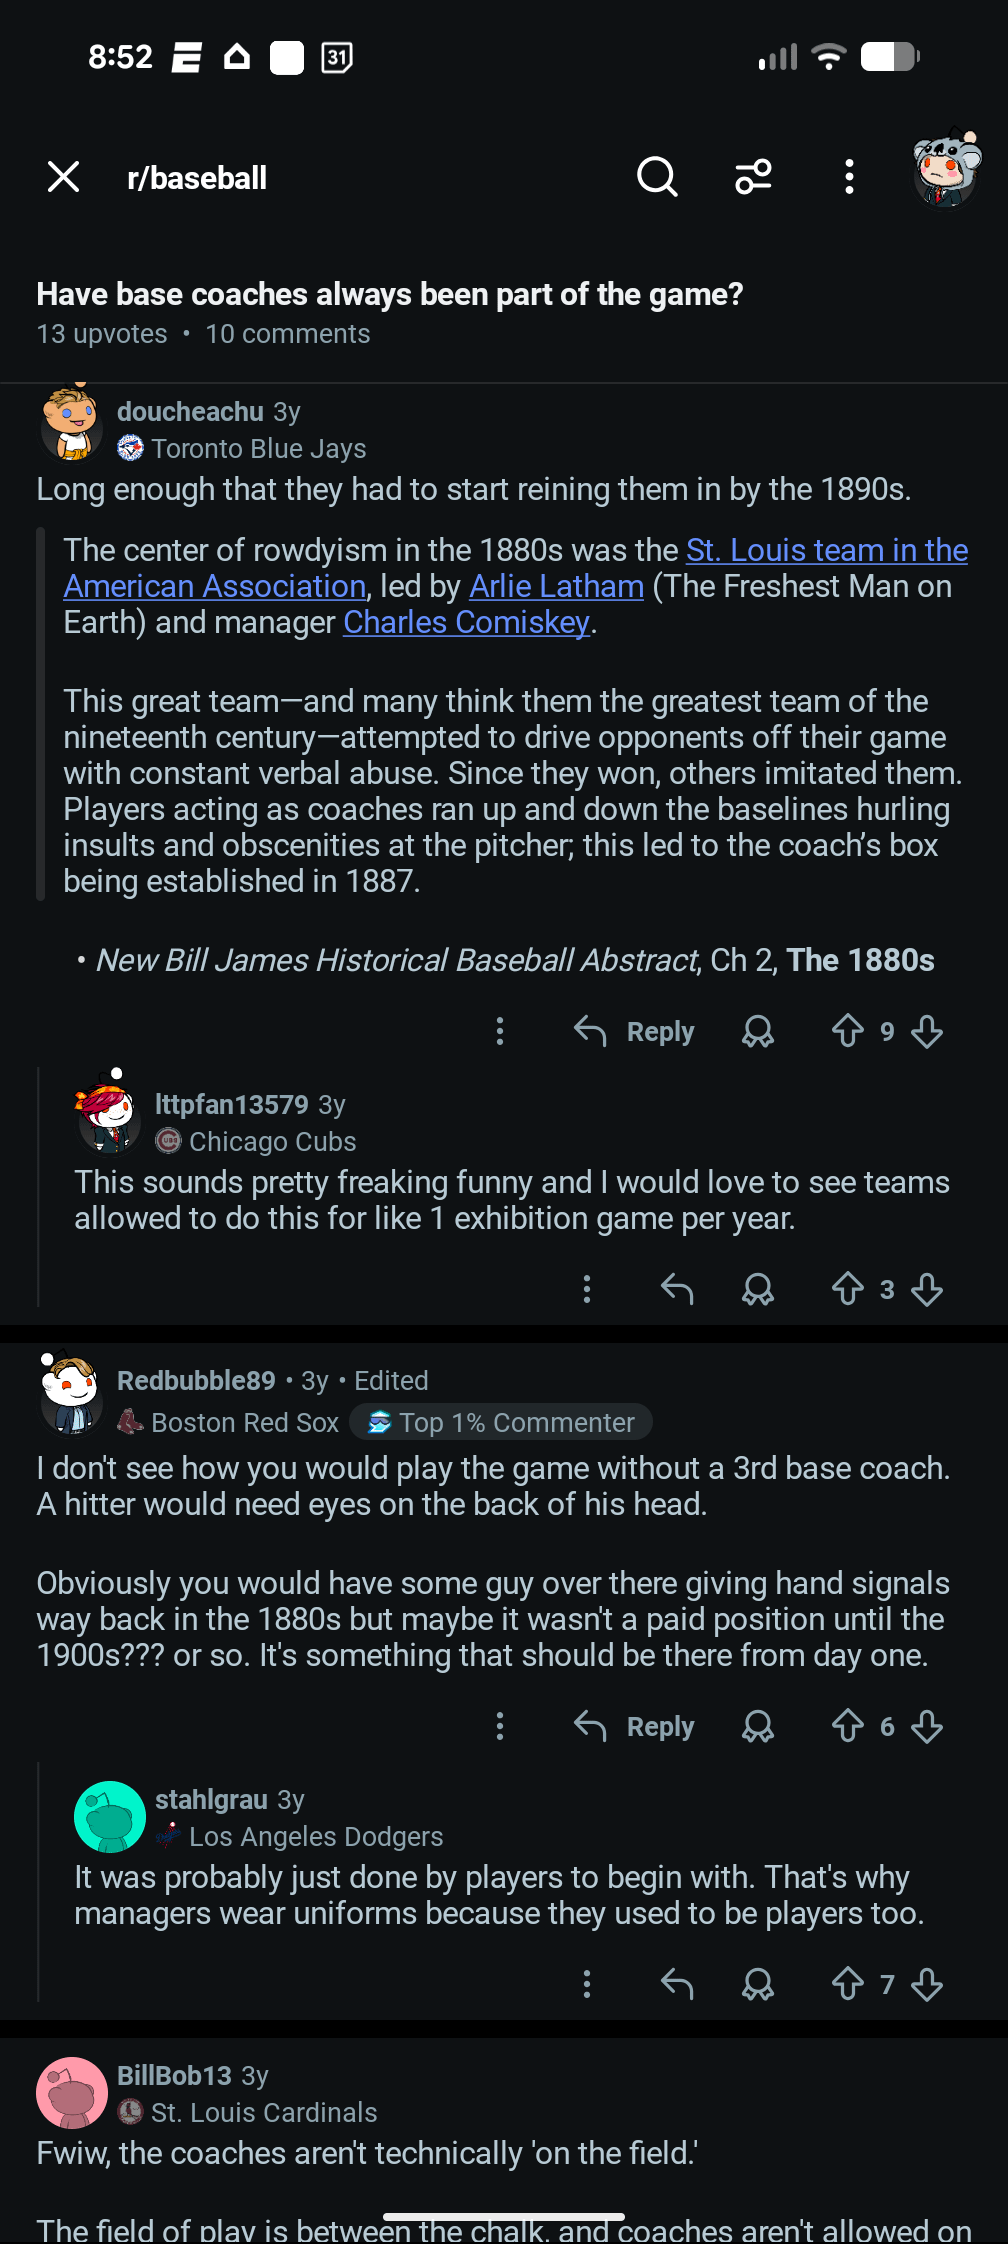Screen dimensions: 1008x2244
Task: Open the search icon in the header
Action: [x=657, y=177]
